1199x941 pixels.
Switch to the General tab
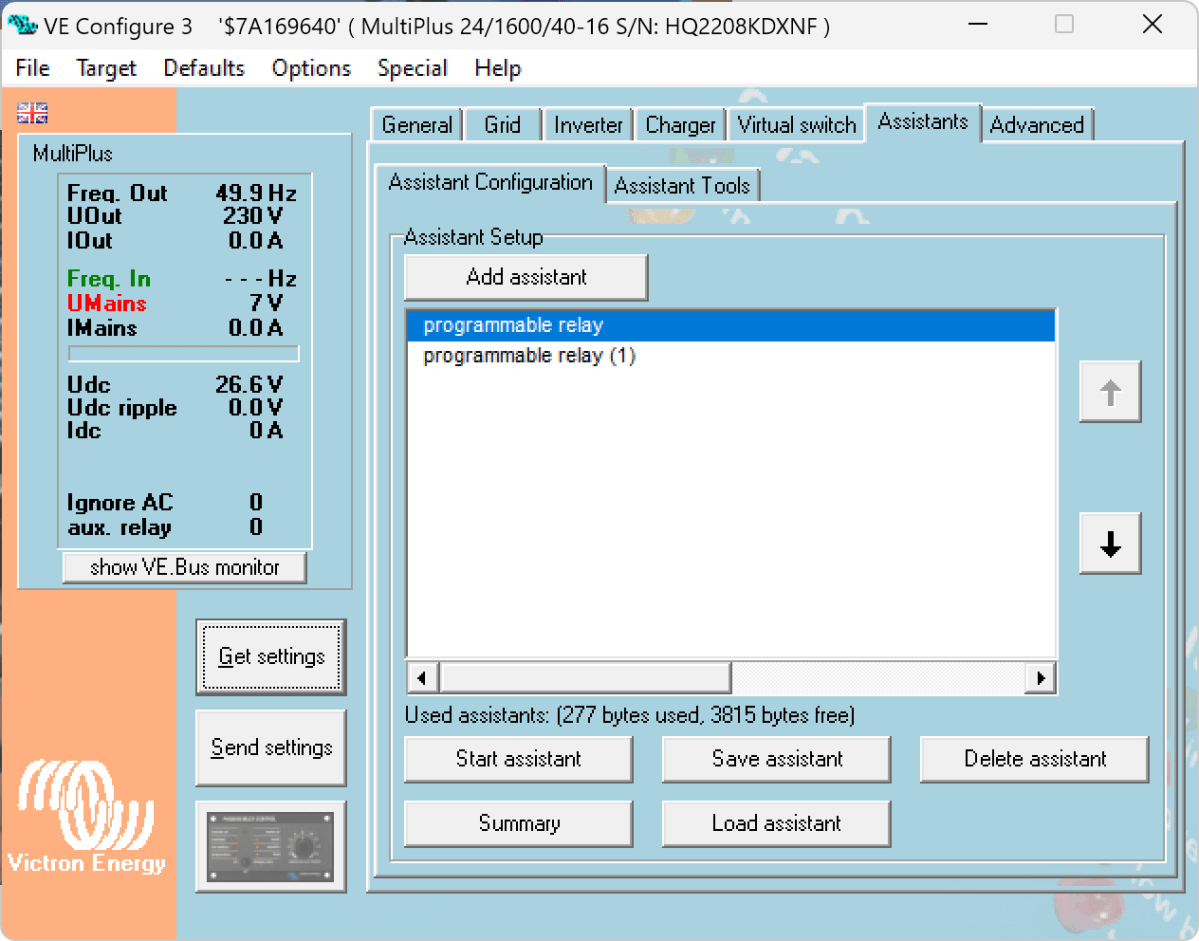click(416, 124)
